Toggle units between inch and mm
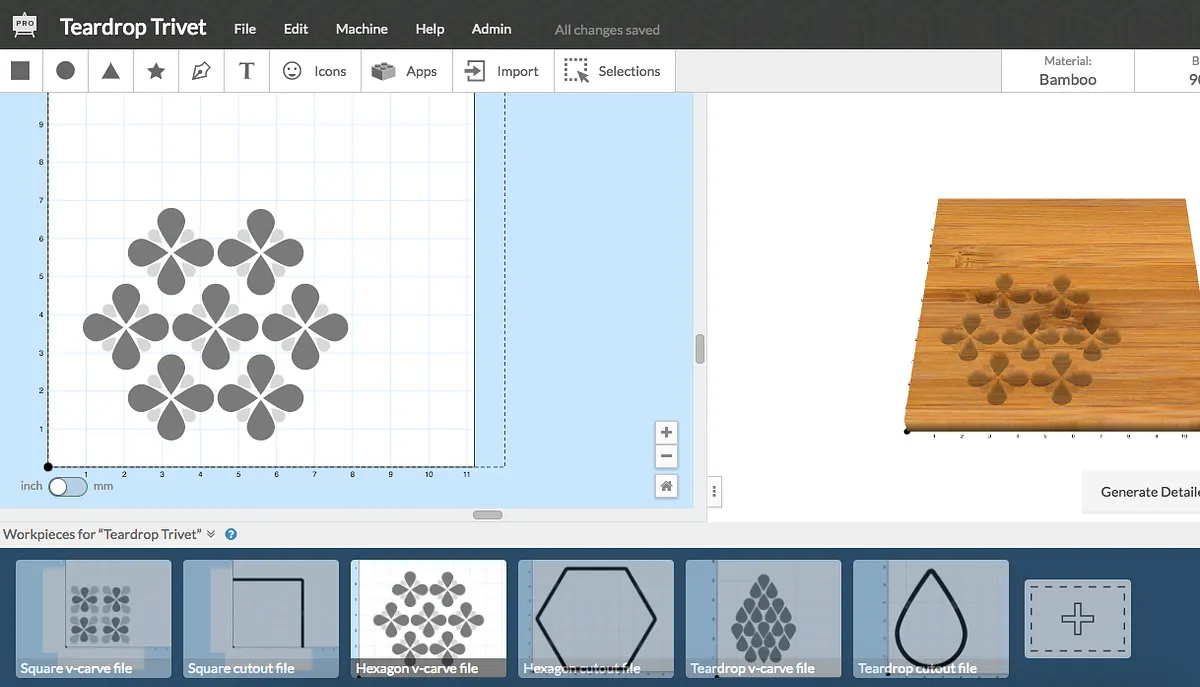The height and width of the screenshot is (687, 1200). (x=67, y=486)
